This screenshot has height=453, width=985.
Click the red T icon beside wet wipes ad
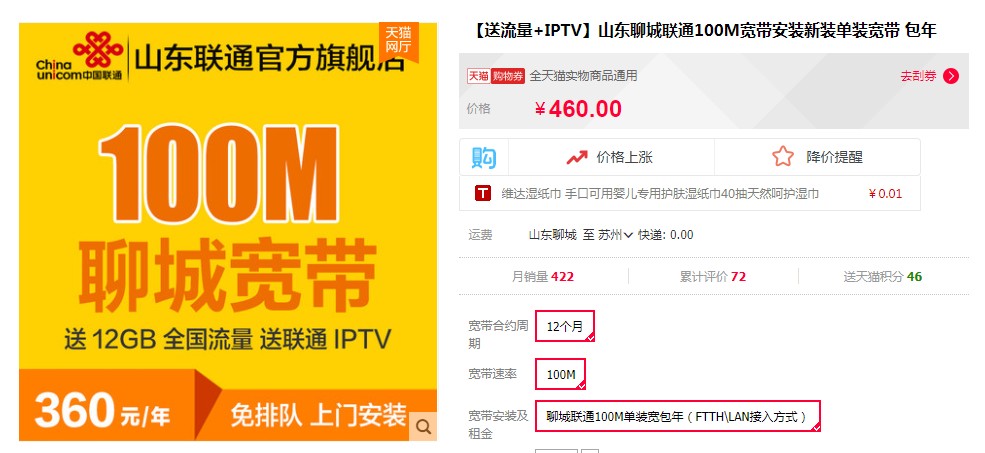pyautogui.click(x=482, y=194)
